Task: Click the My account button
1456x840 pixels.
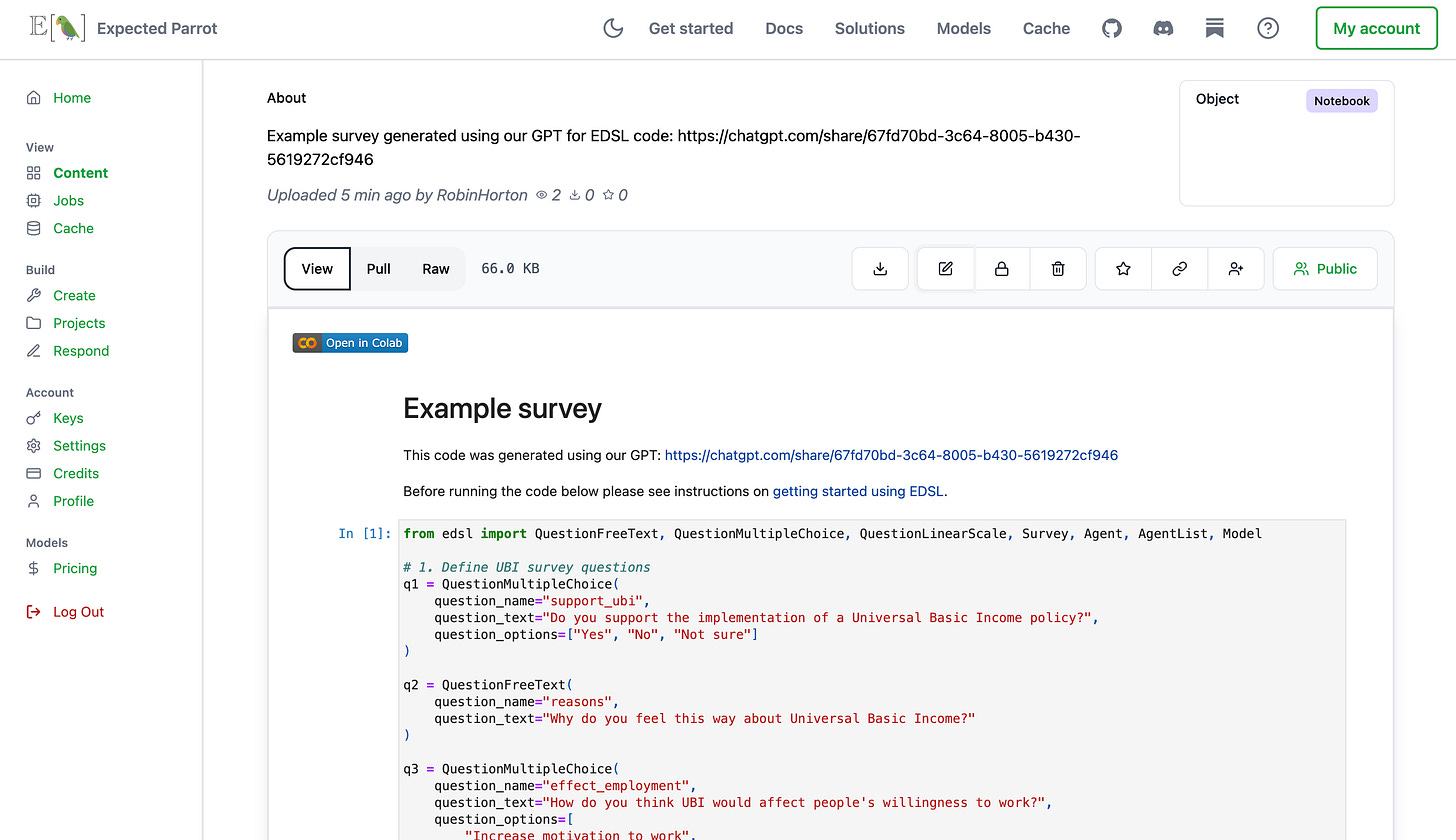Action: [1376, 28]
